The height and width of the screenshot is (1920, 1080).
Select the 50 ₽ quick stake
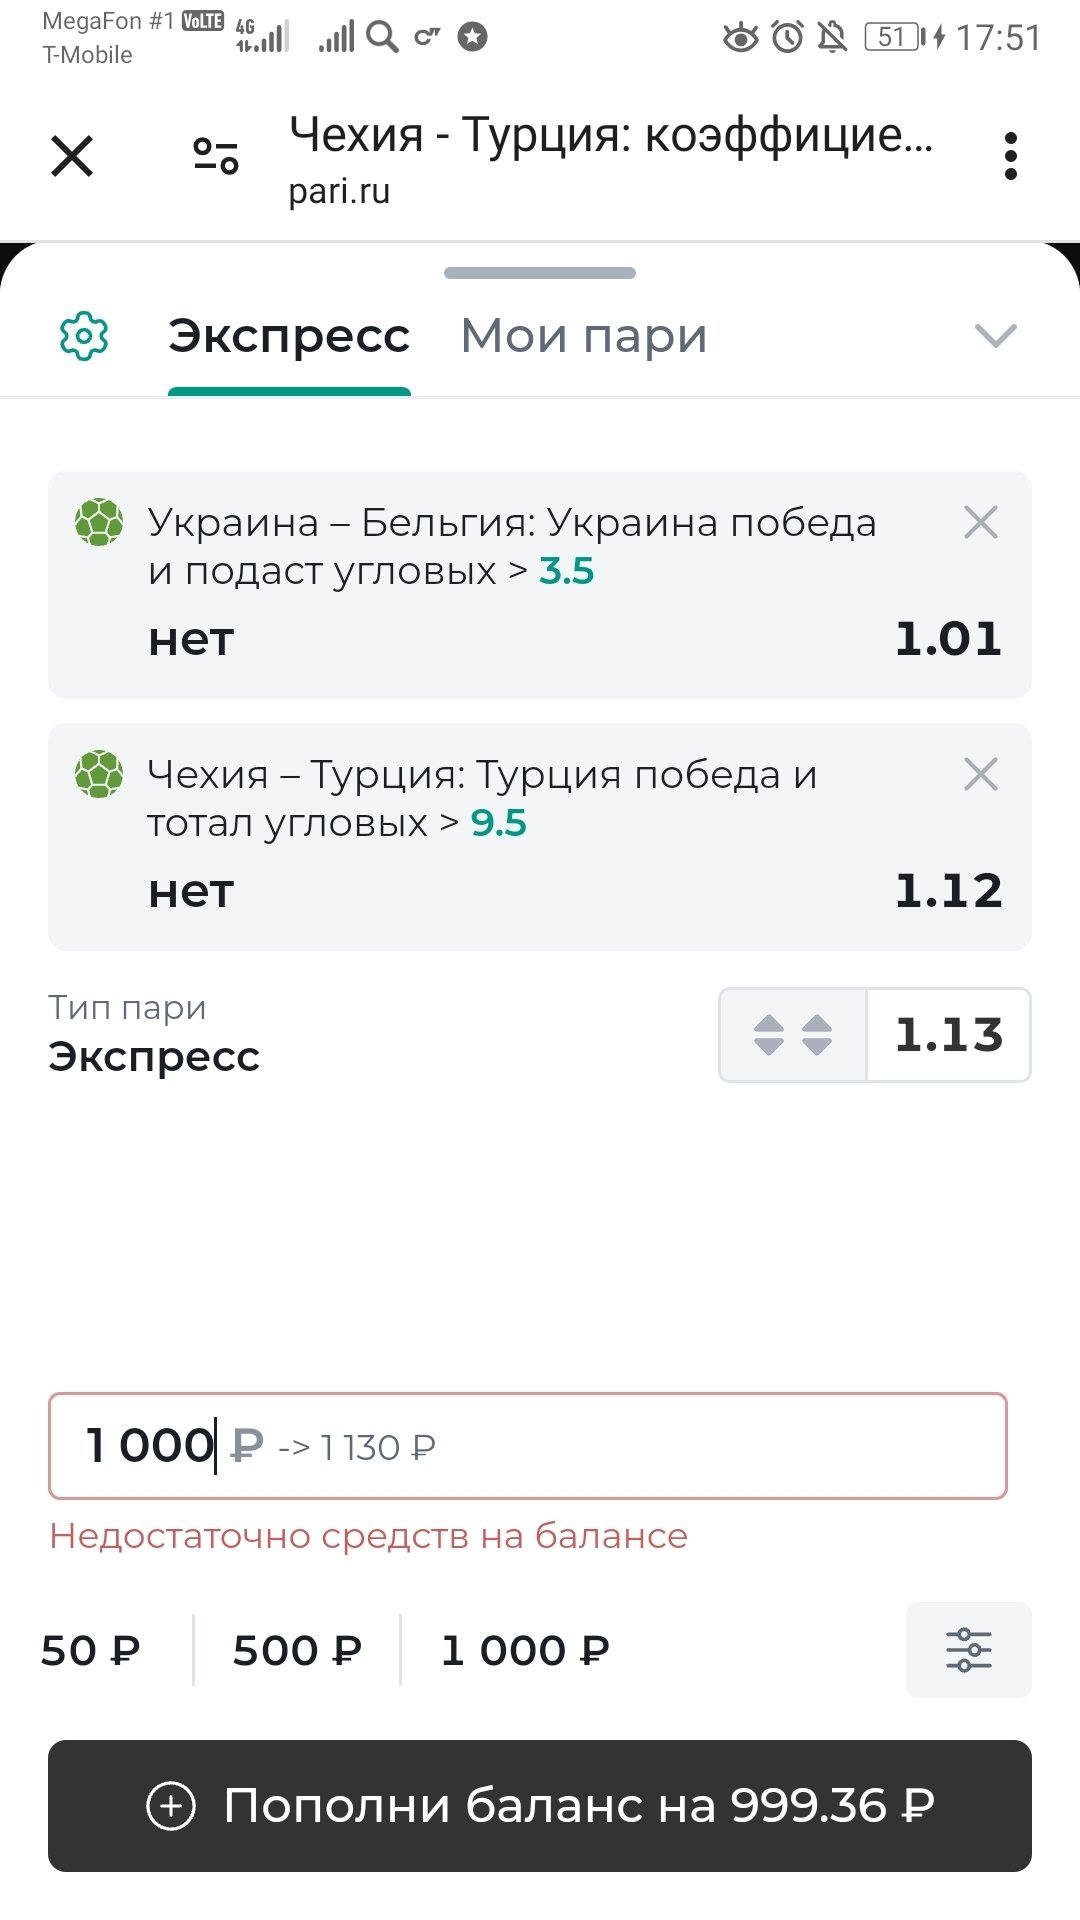[x=91, y=1650]
